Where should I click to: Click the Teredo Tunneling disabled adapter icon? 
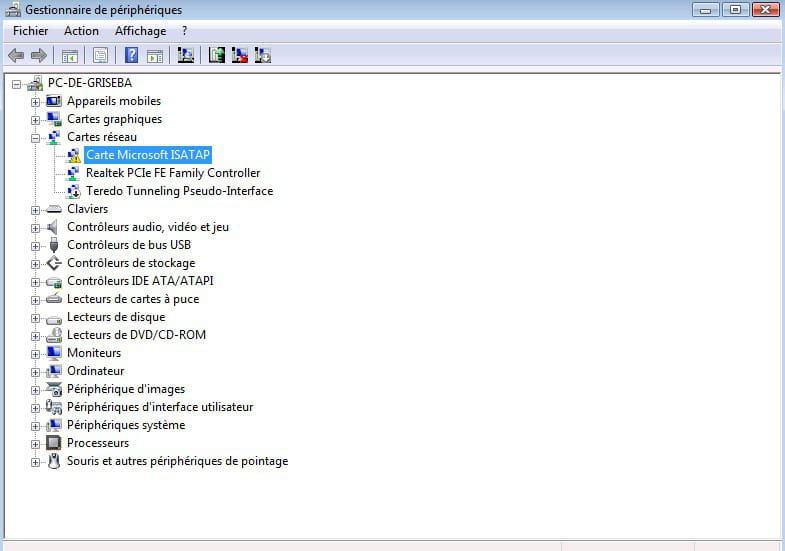pos(73,191)
